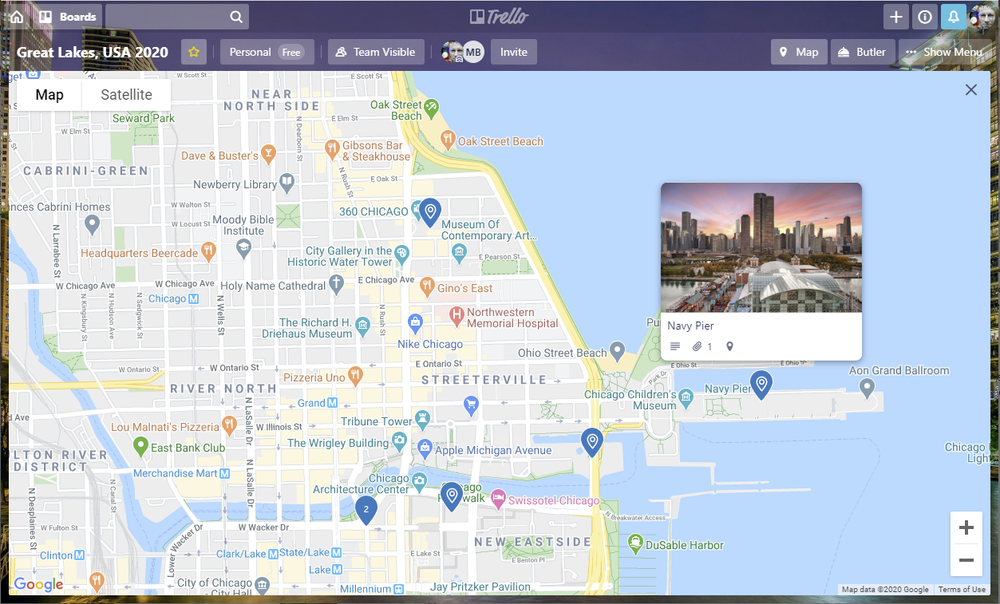Viewport: 1000px width, 604px height.
Task: Open Google Terms of Use link
Action: click(962, 589)
